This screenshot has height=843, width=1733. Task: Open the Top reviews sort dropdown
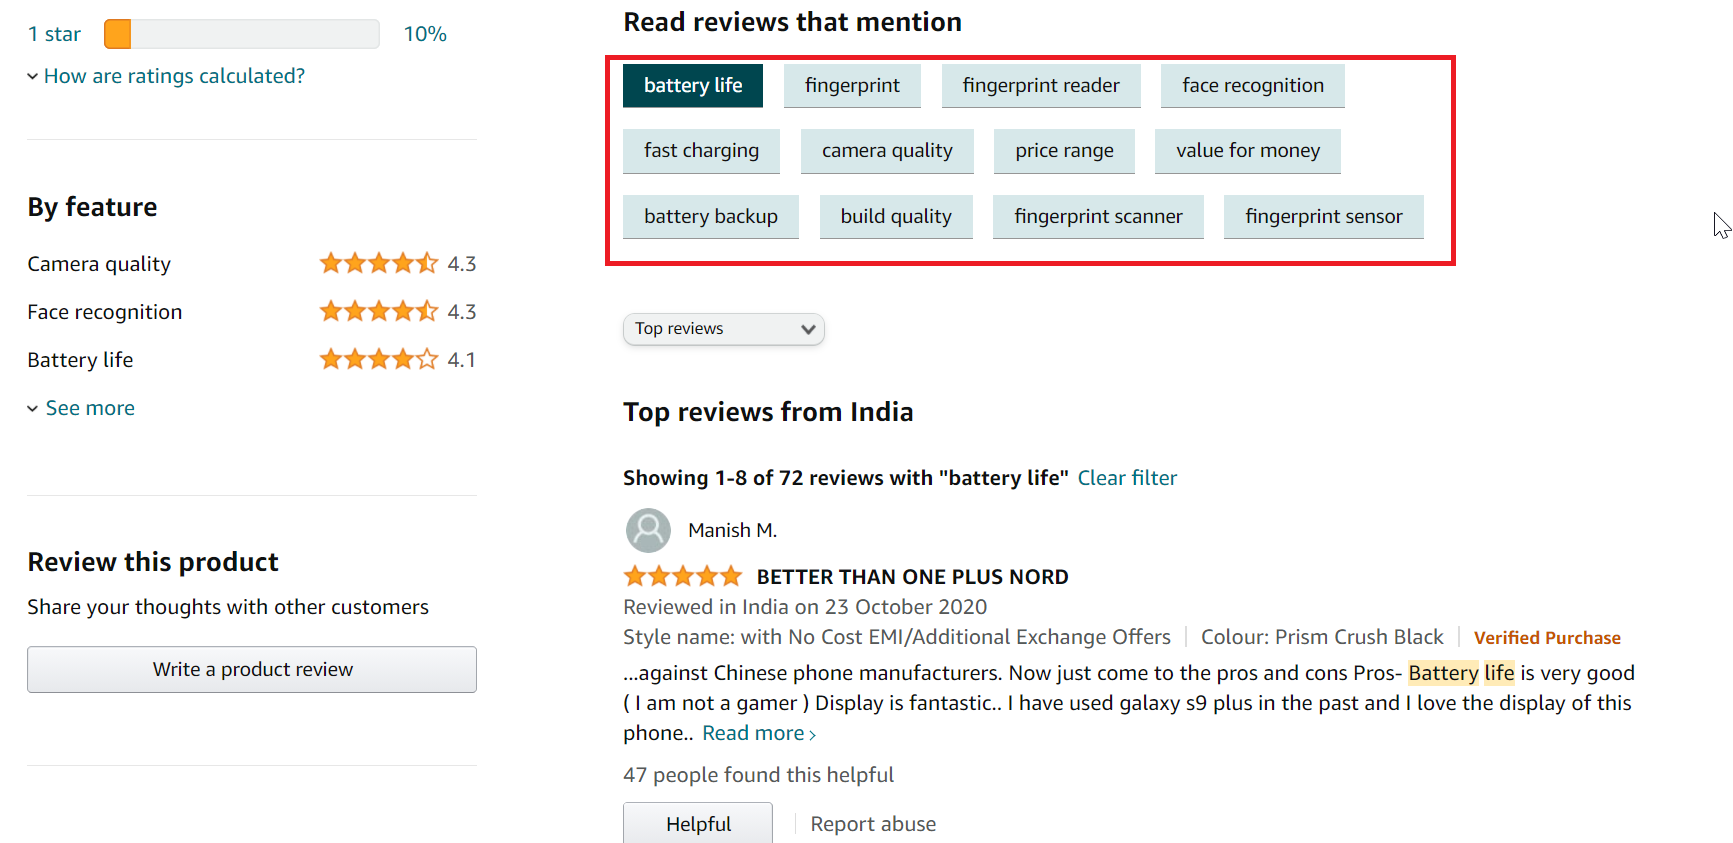click(x=723, y=329)
